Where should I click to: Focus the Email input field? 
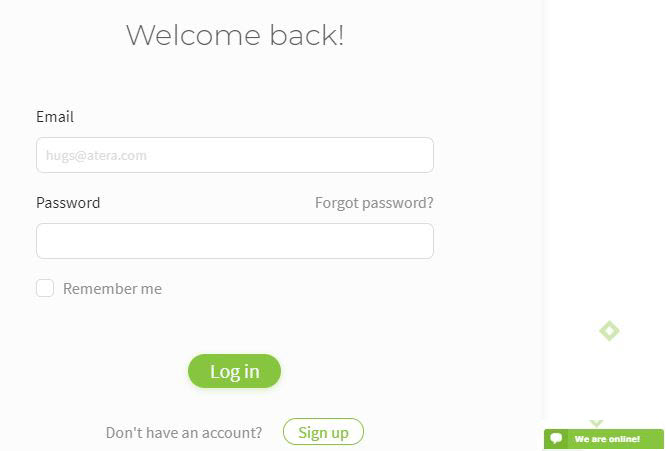235,155
